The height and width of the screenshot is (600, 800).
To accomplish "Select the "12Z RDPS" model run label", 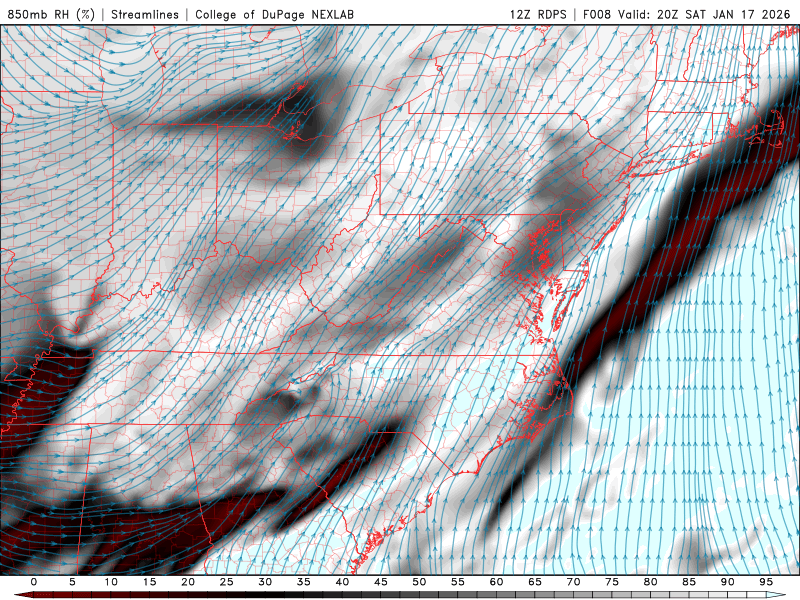I will click(x=538, y=14).
